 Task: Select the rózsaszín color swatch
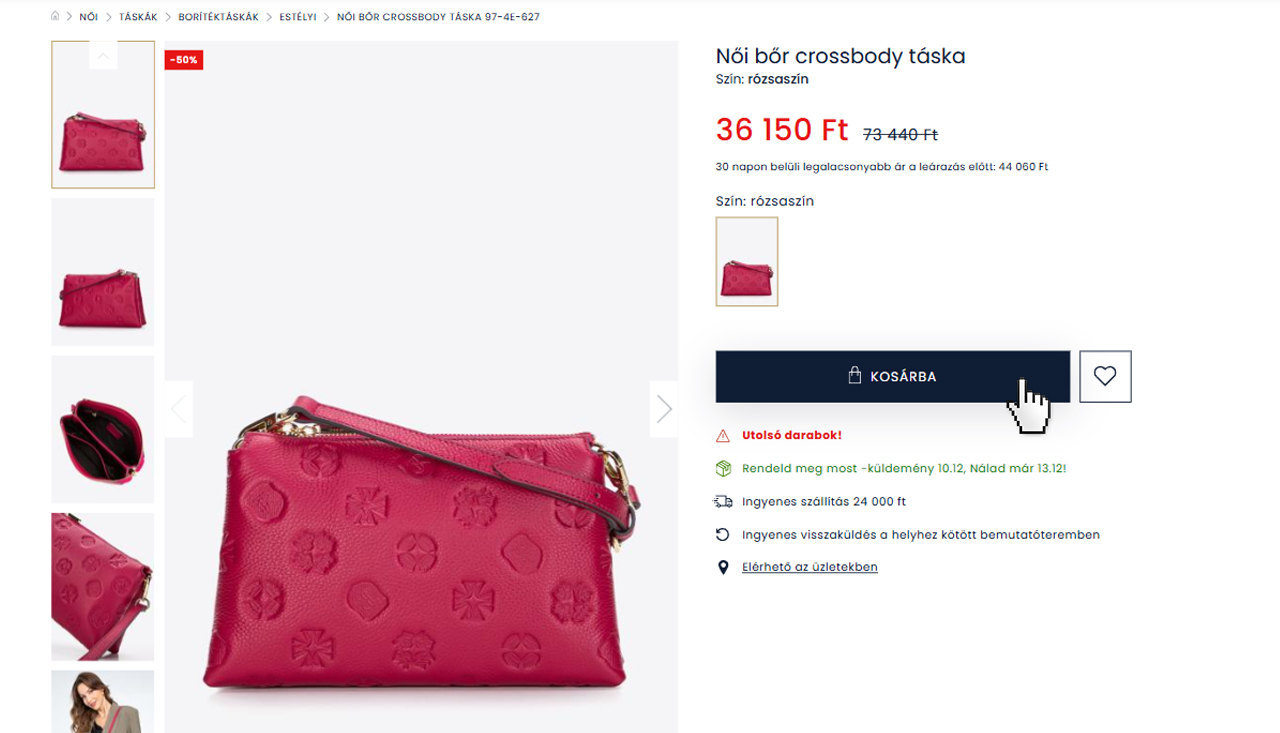[x=747, y=261]
